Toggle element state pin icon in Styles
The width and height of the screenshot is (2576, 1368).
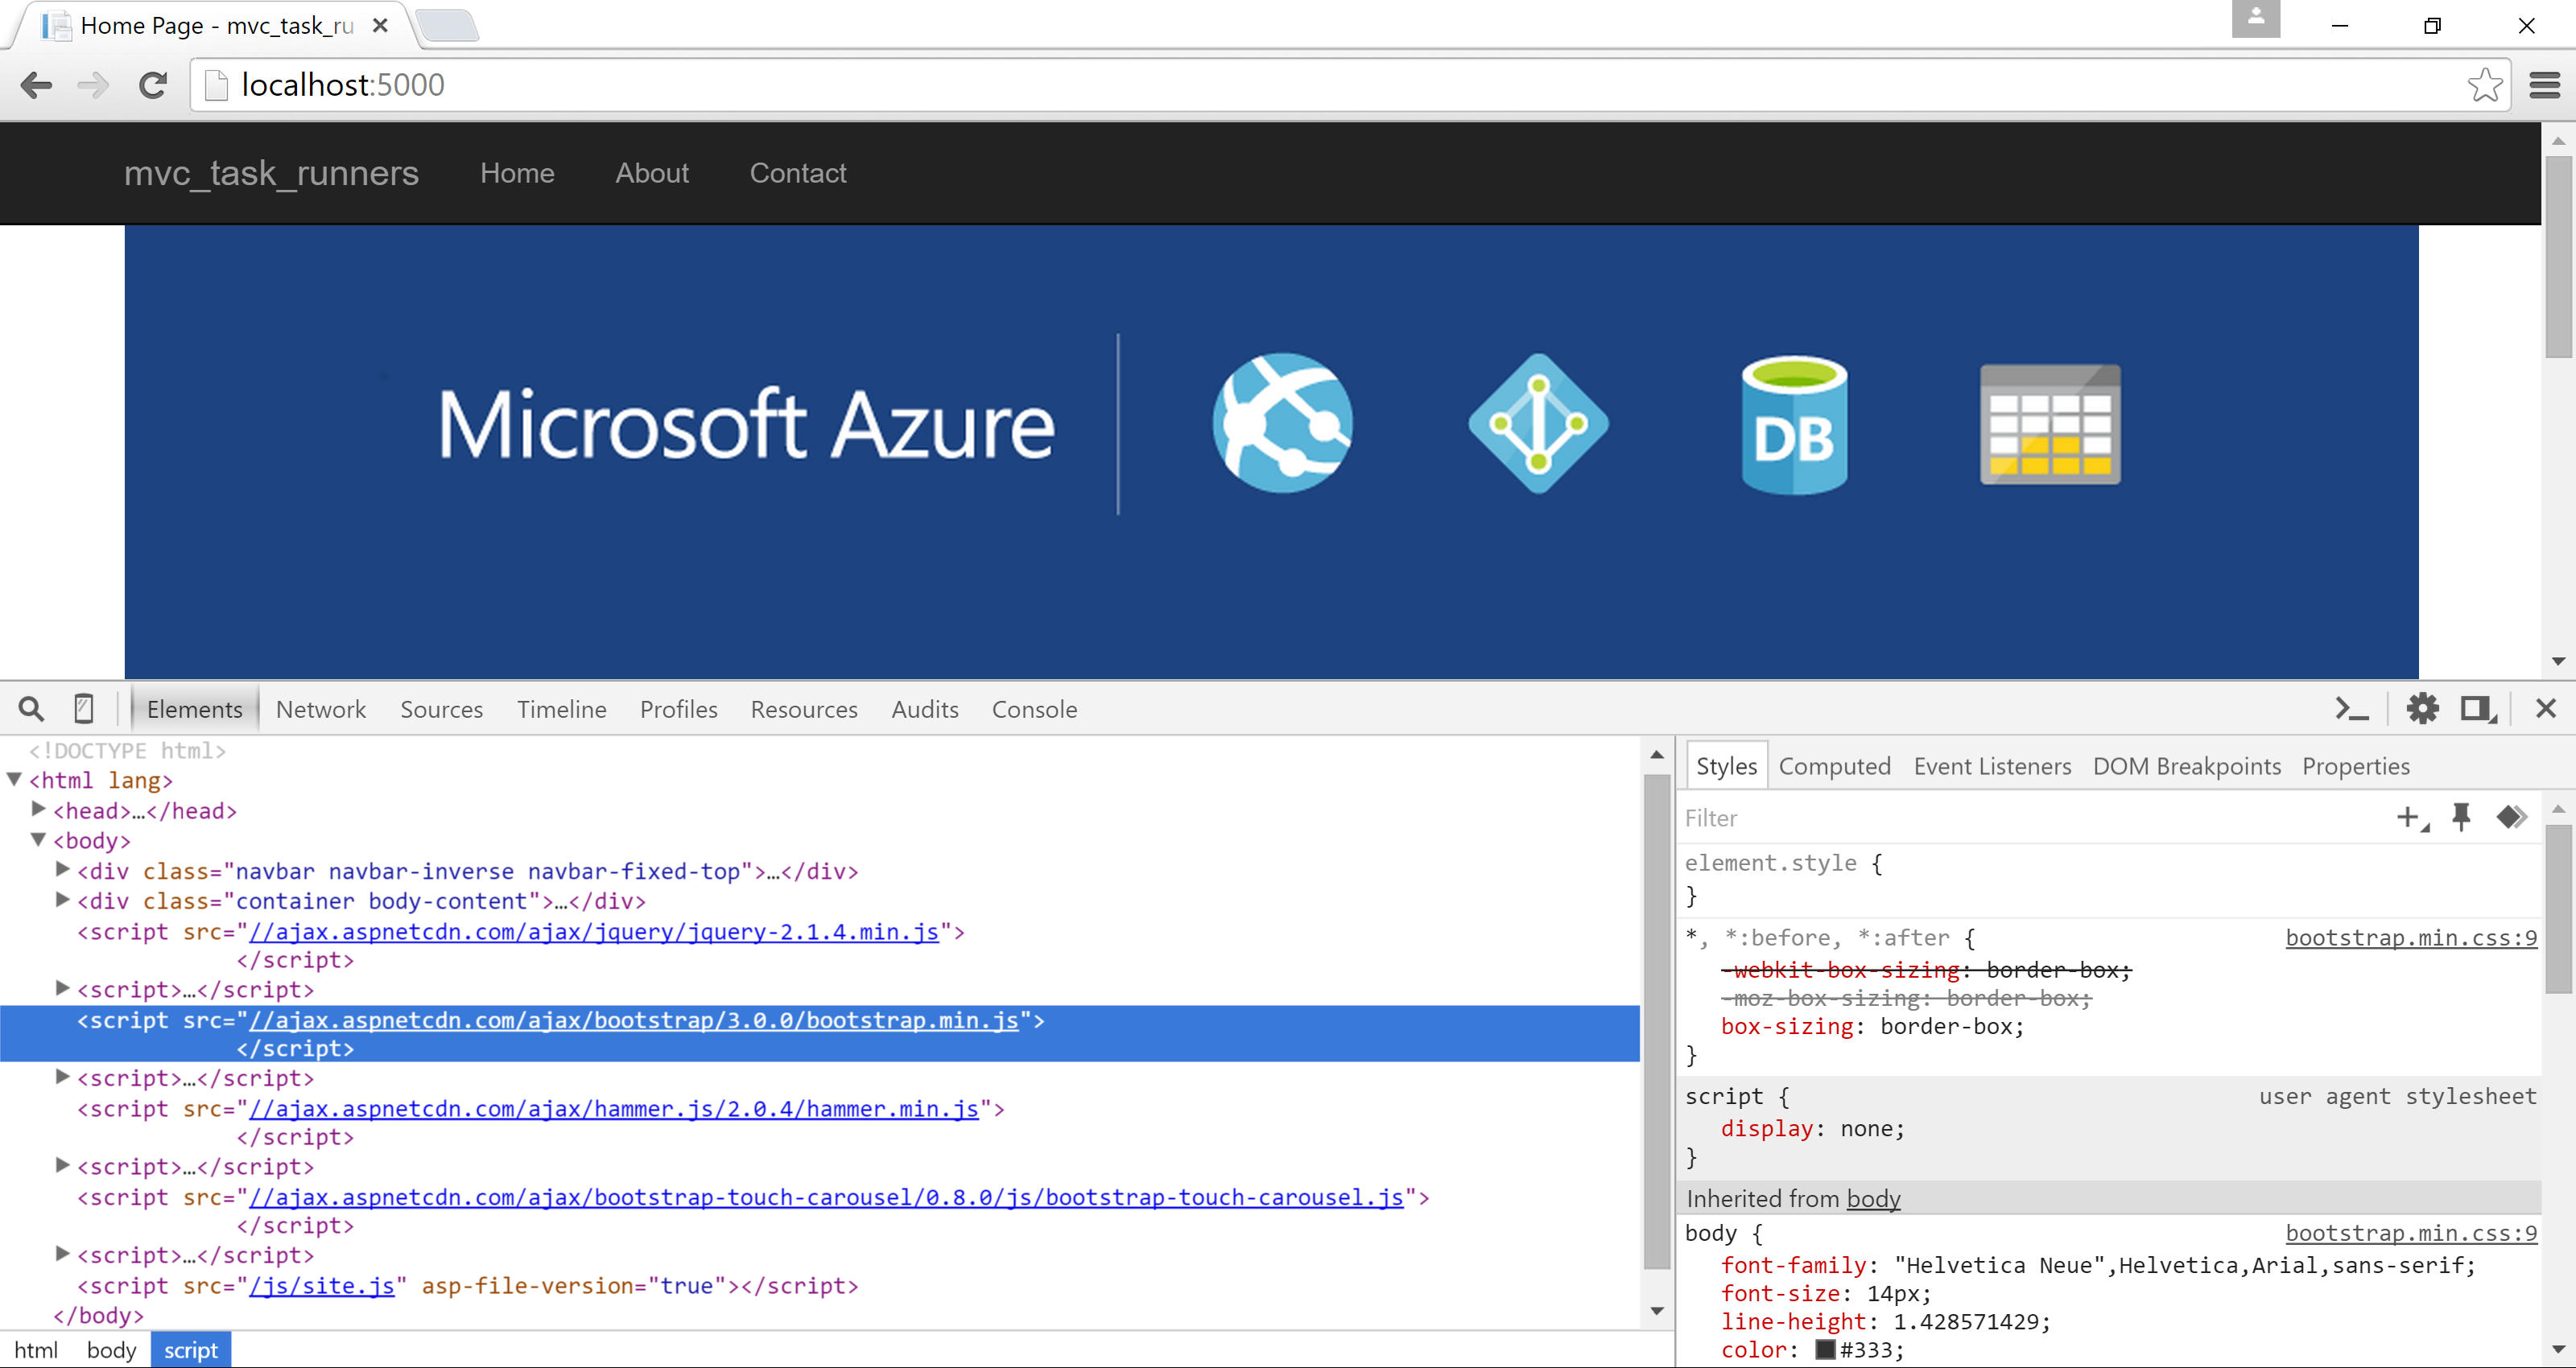pos(2461,817)
